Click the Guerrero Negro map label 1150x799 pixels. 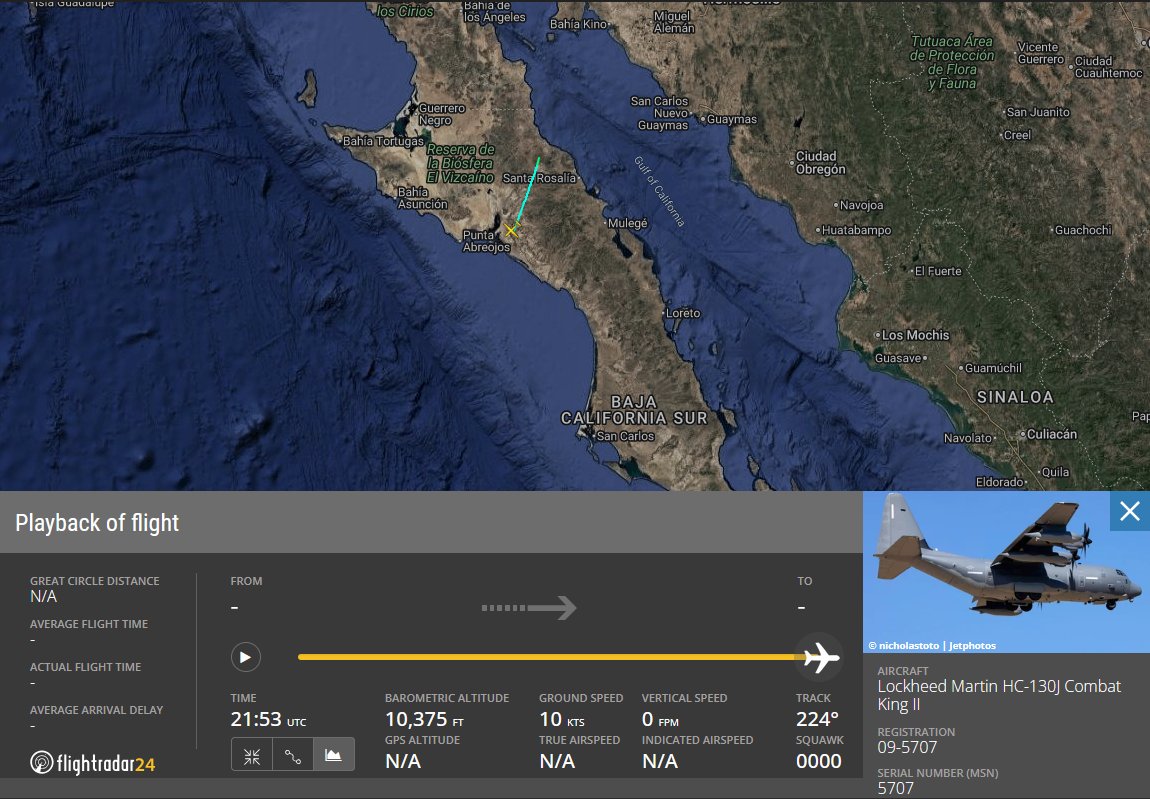(x=442, y=114)
